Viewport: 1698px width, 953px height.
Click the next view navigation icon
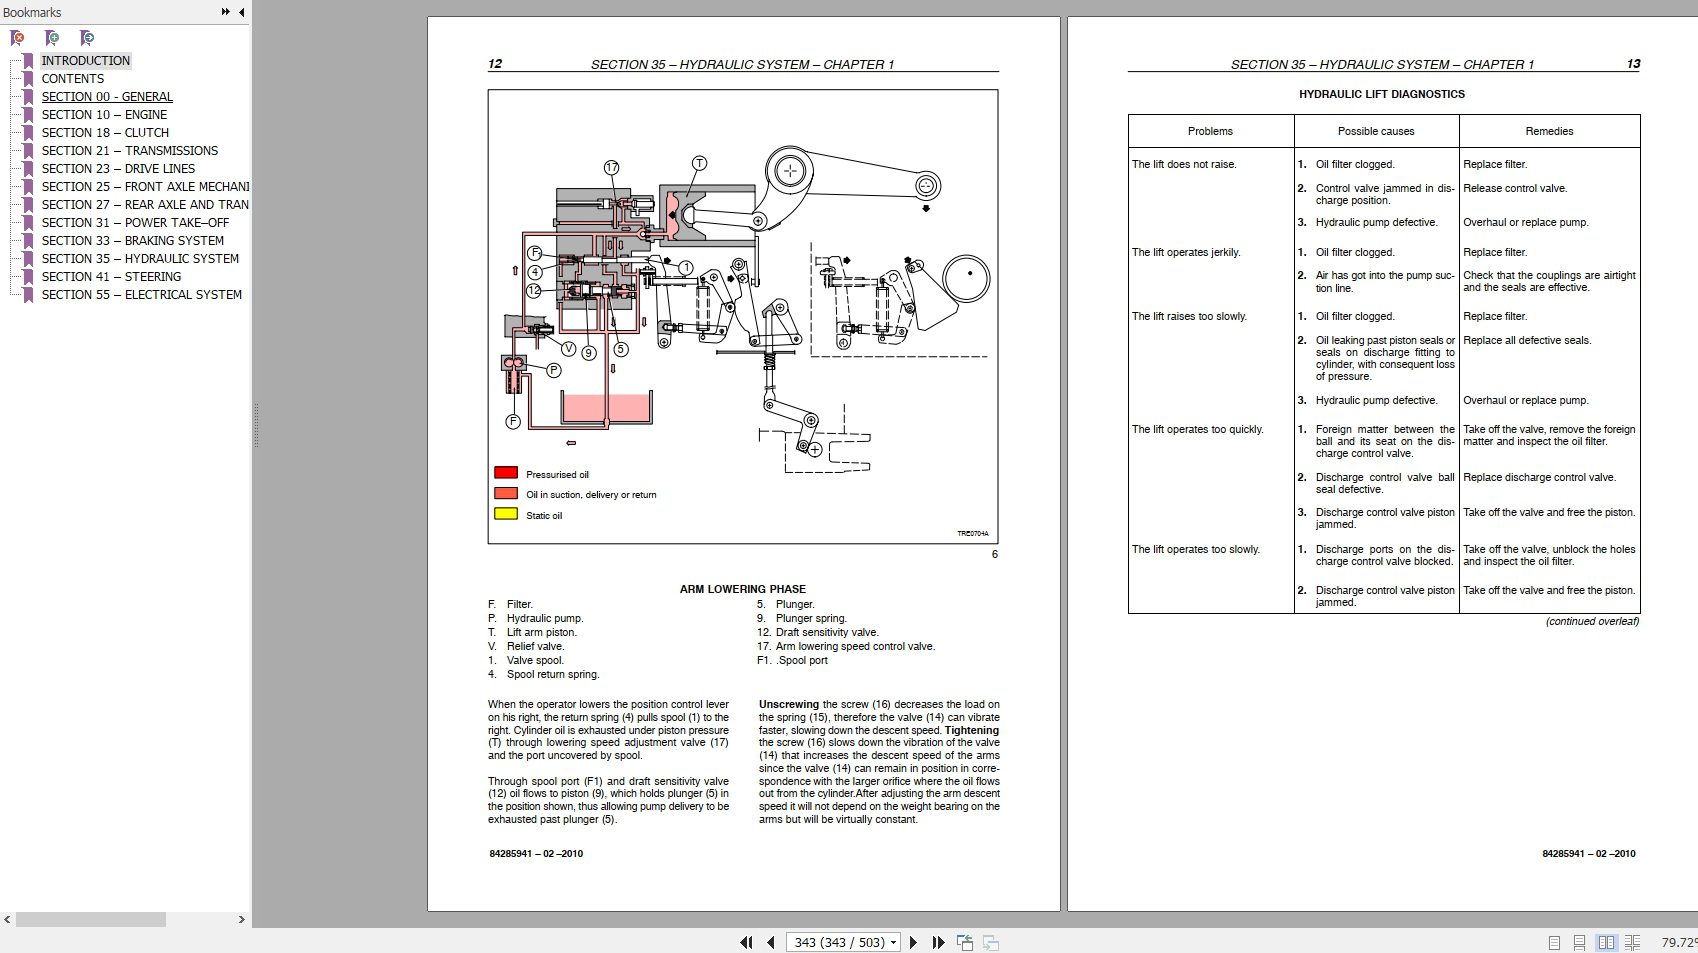pyautogui.click(x=990, y=941)
